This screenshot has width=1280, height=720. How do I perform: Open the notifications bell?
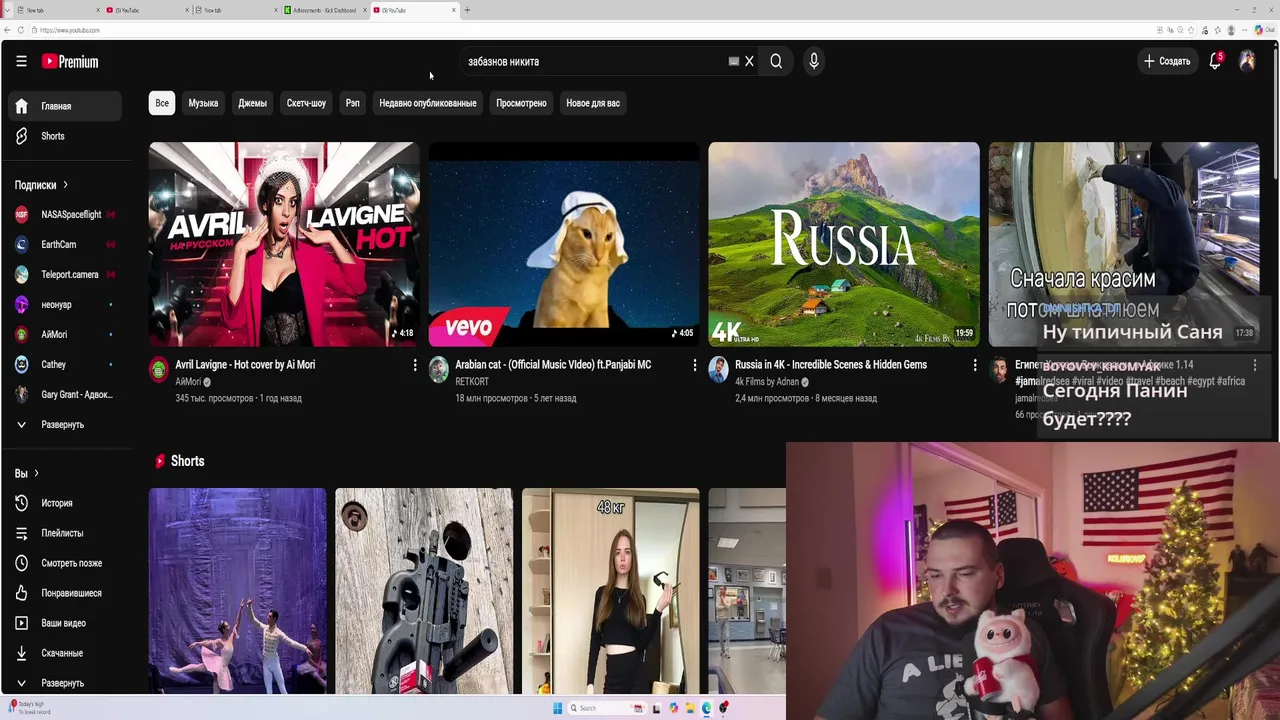[1215, 61]
